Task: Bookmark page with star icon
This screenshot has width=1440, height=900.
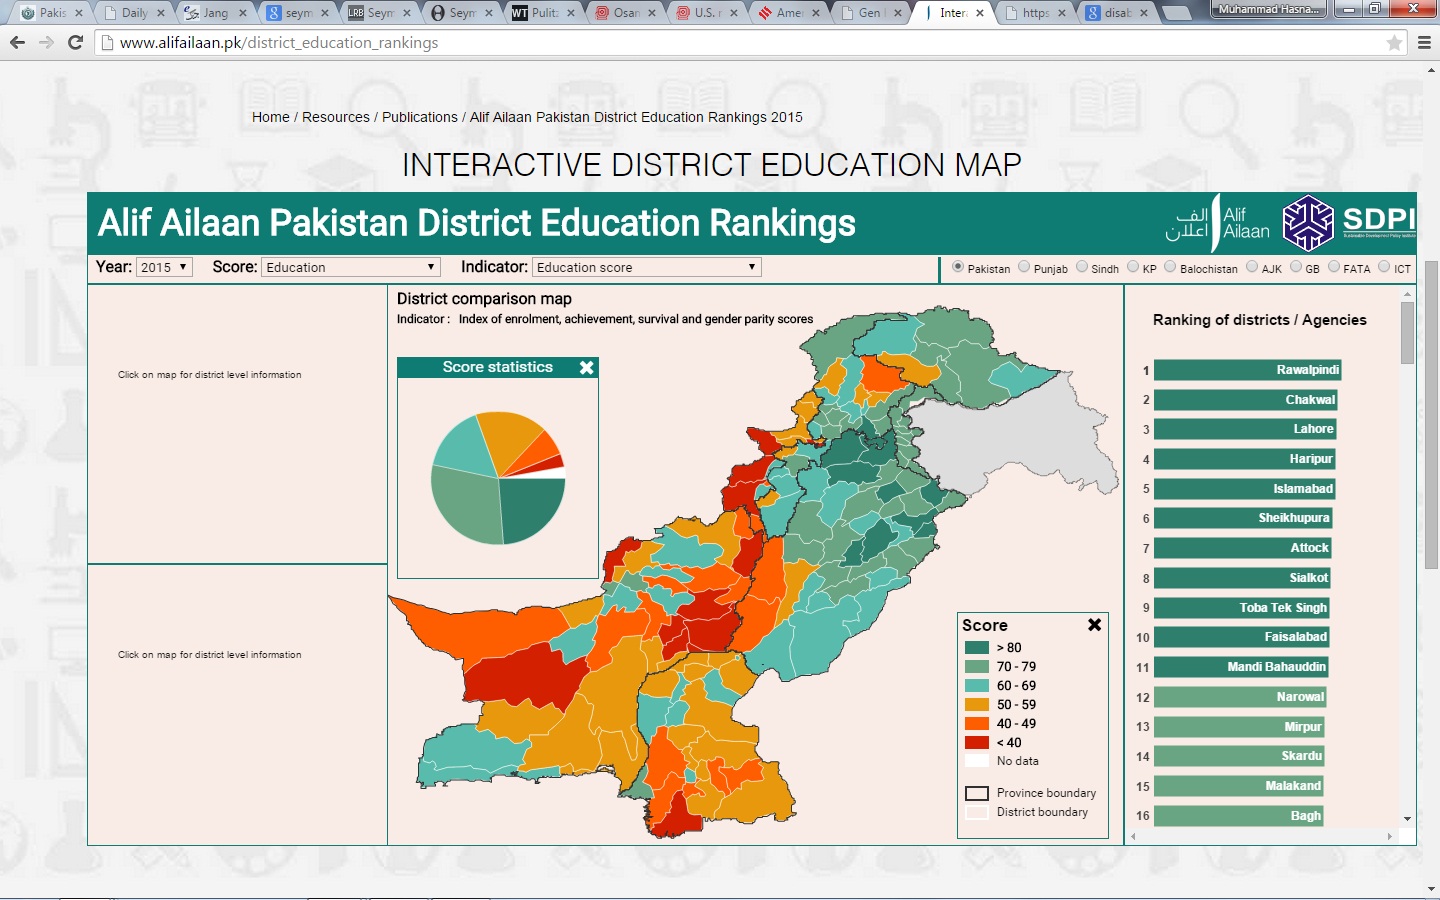Action: tap(1394, 42)
